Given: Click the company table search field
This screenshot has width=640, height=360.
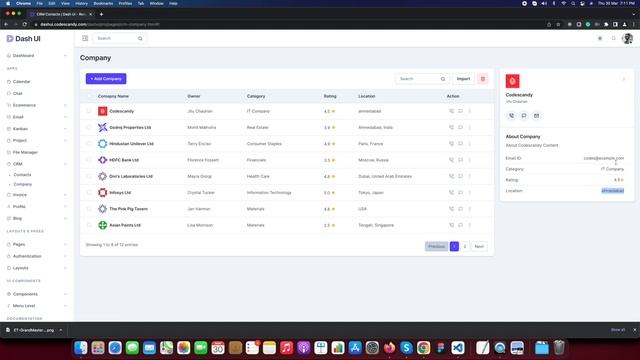Looking at the screenshot, I should [x=422, y=79].
